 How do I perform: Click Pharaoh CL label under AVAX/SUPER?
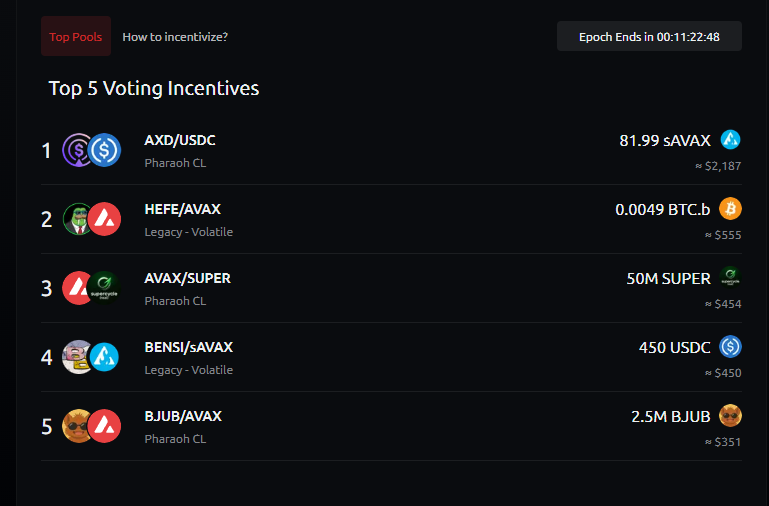(175, 301)
